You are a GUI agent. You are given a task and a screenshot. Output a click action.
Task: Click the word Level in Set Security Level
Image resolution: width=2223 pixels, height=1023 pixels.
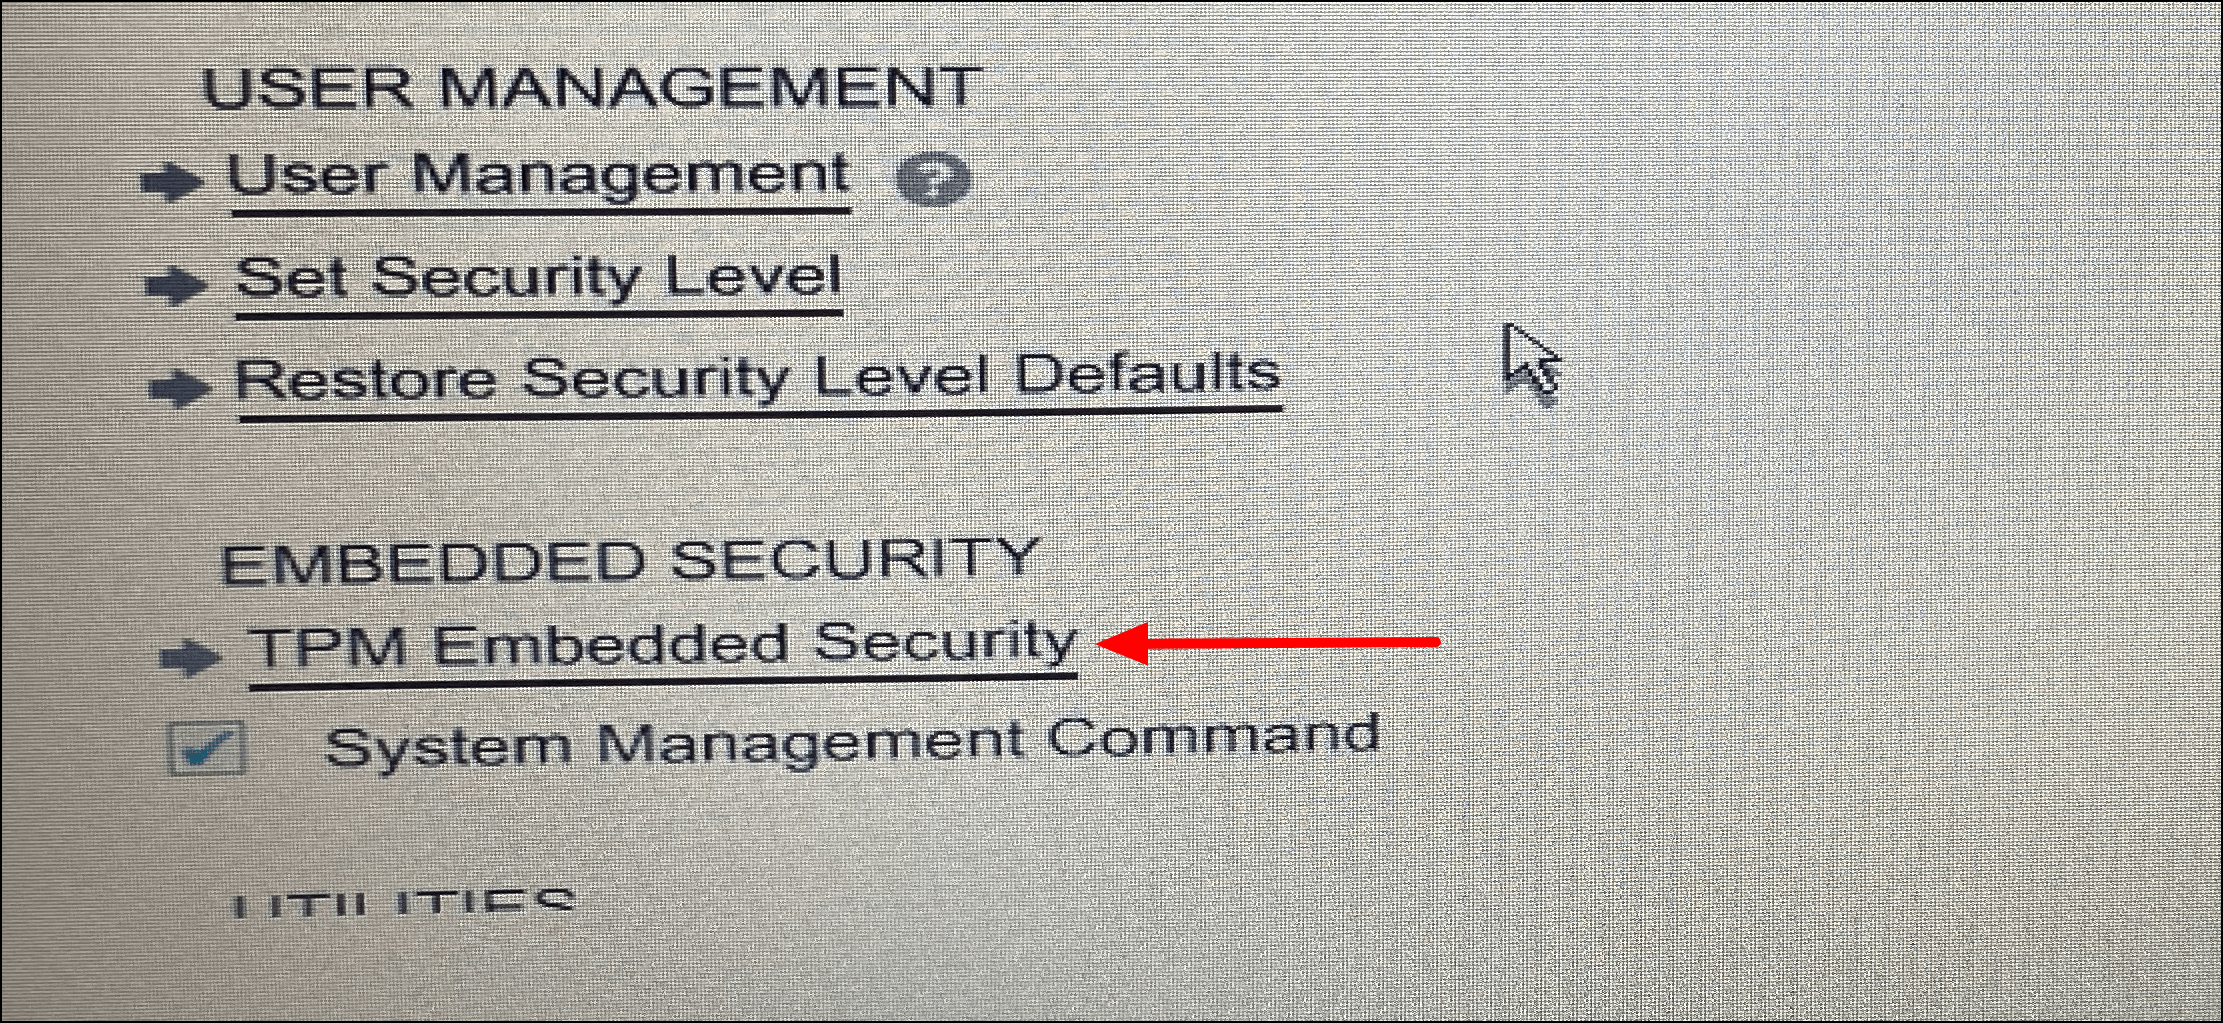pos(753,276)
